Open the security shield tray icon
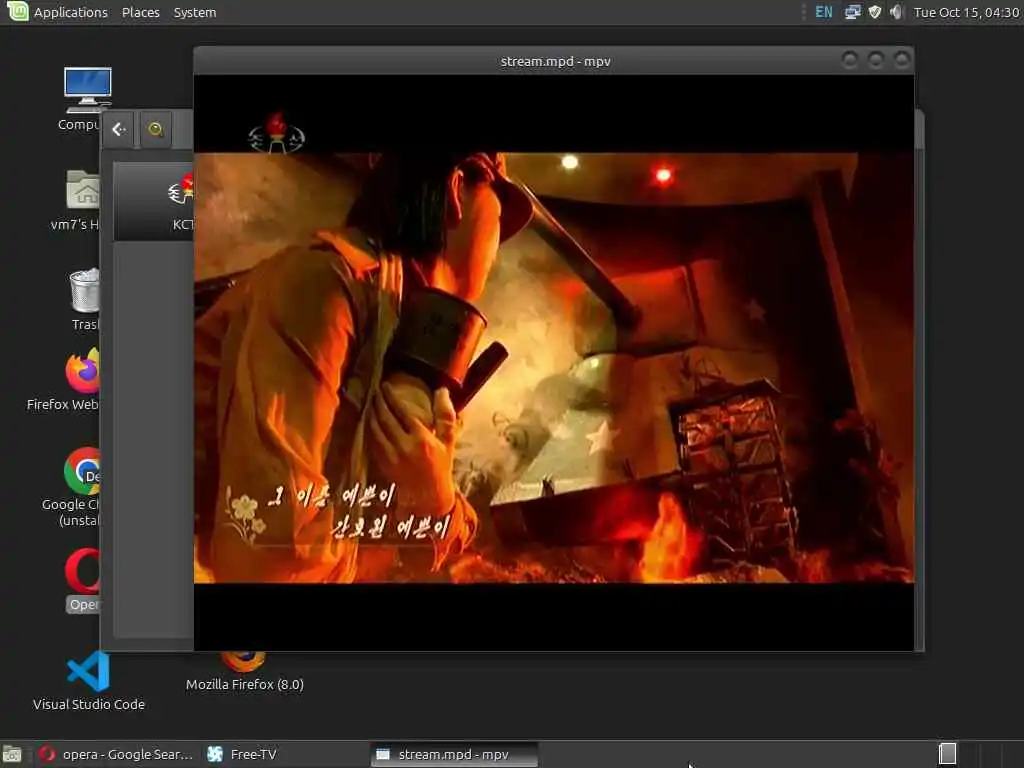This screenshot has width=1024, height=768. tap(874, 12)
